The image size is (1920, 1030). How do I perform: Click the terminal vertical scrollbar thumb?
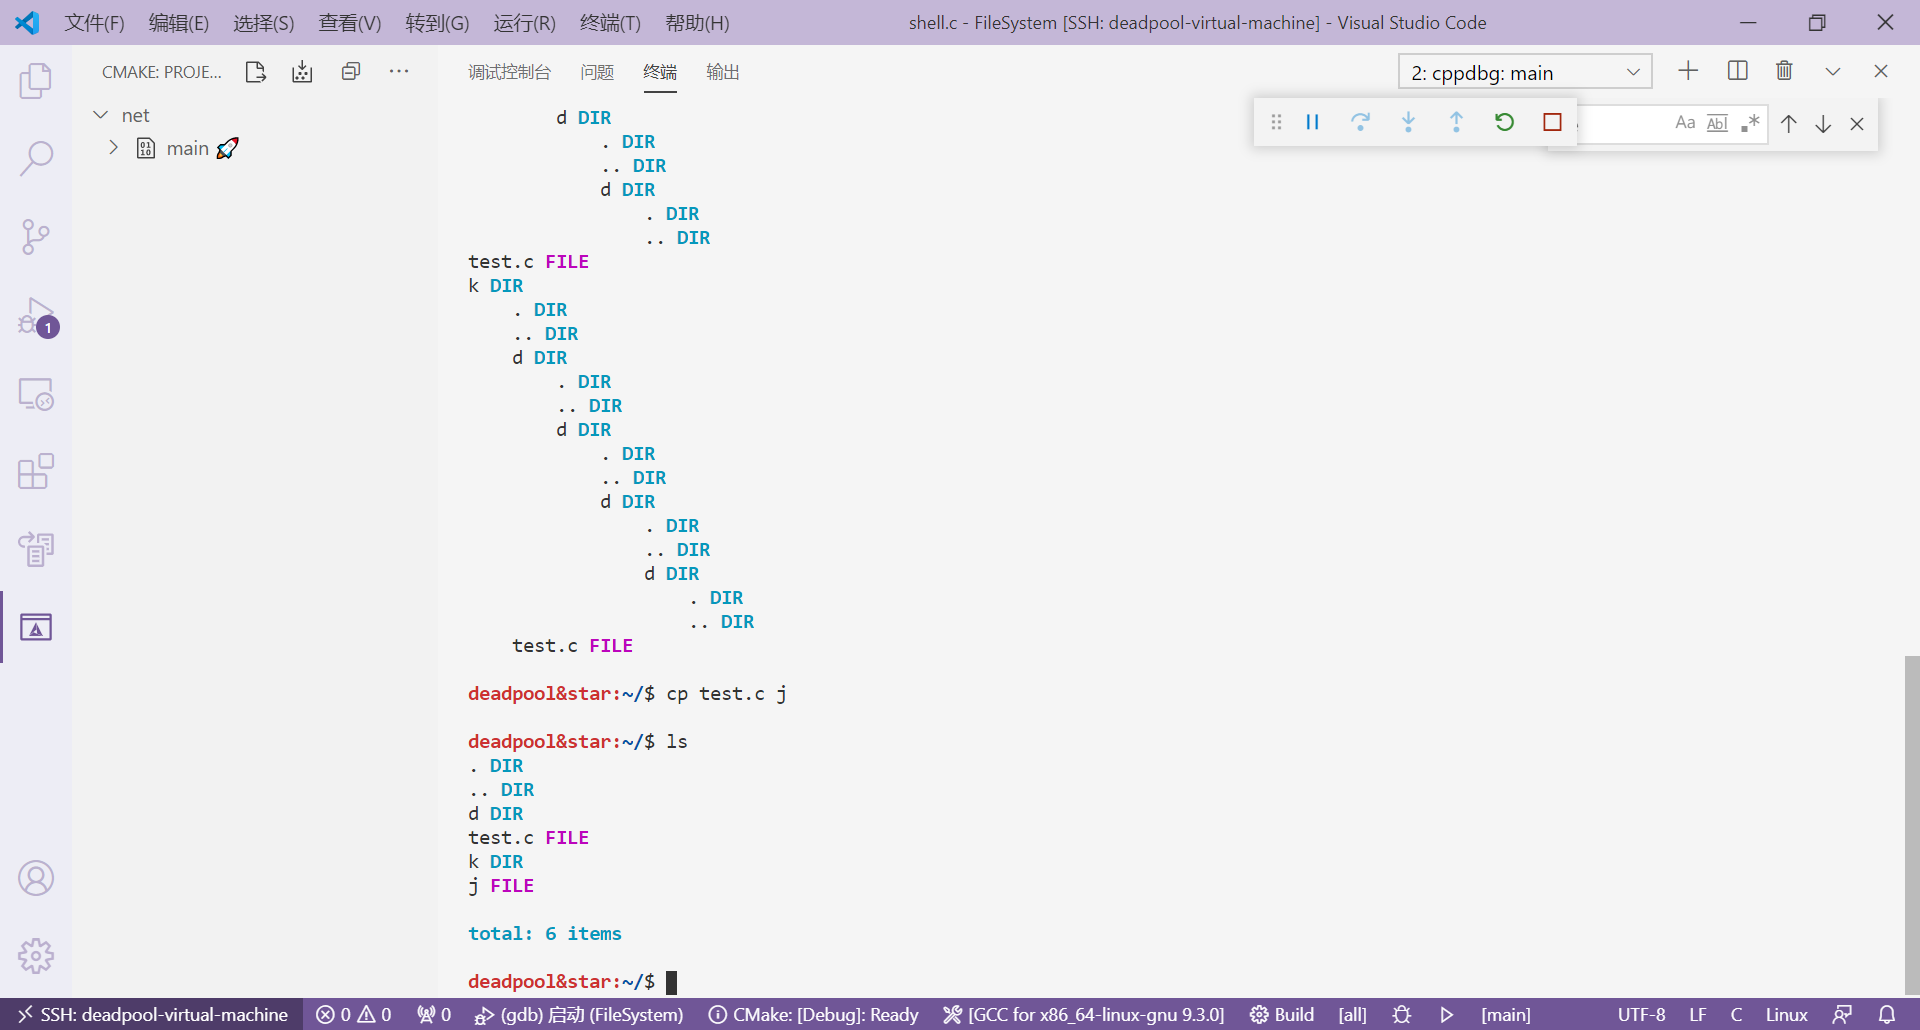coord(1912,826)
